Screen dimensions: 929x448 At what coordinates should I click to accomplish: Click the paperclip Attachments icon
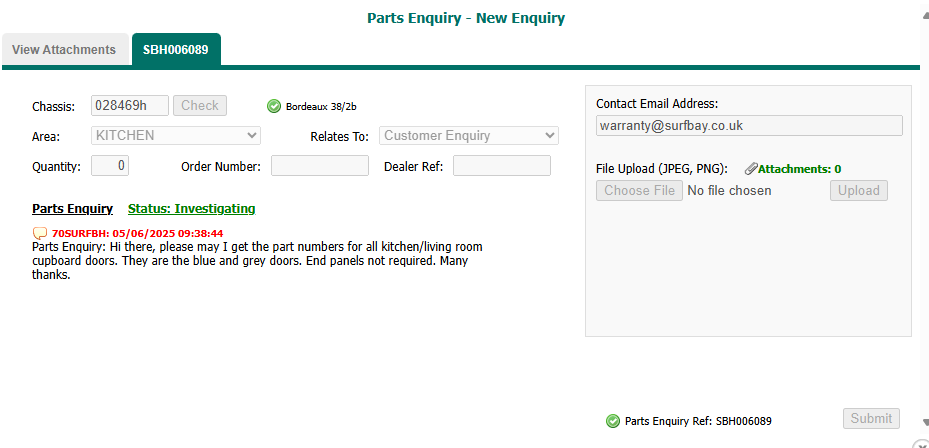tap(751, 169)
